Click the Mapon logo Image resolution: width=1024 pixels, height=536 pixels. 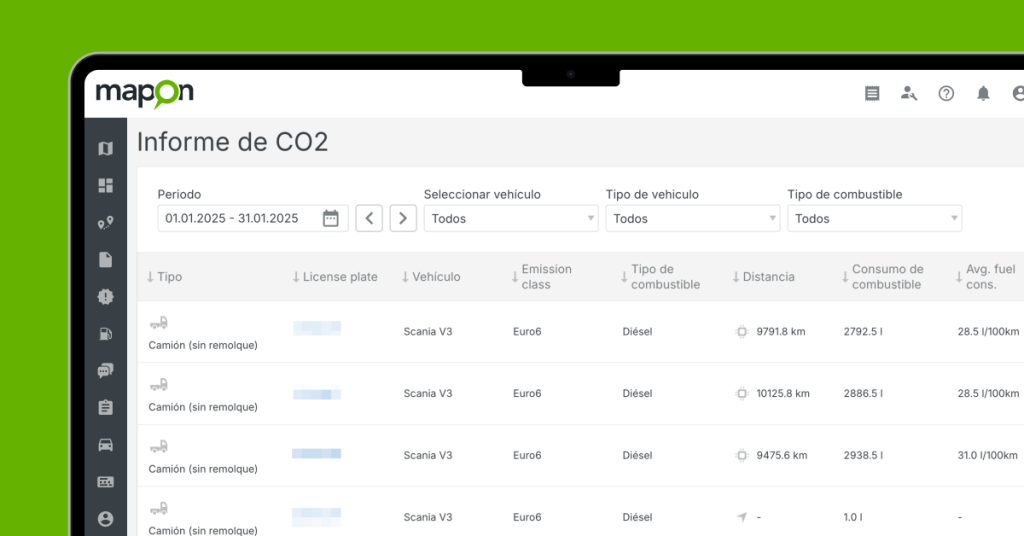tap(144, 93)
